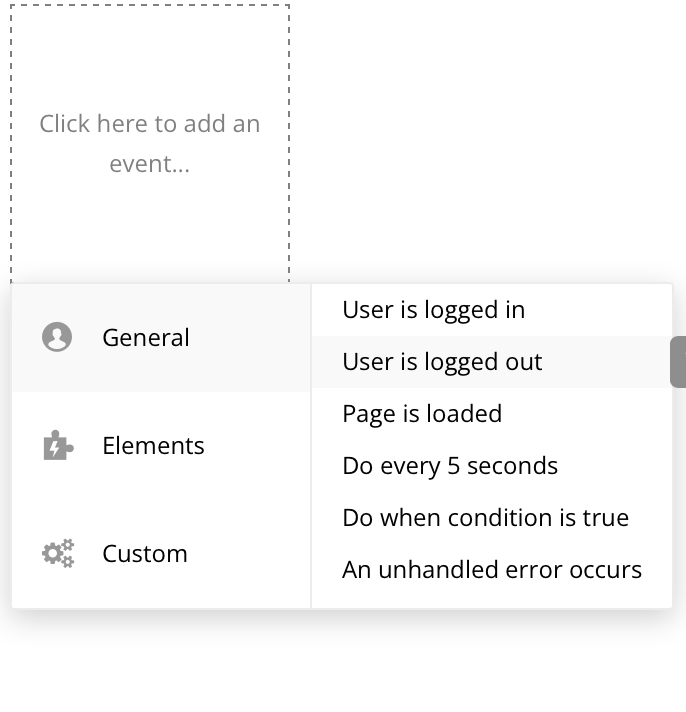Image resolution: width=686 pixels, height=712 pixels.
Task: Choose "An unhandled error occurs" event
Action: [491, 570]
